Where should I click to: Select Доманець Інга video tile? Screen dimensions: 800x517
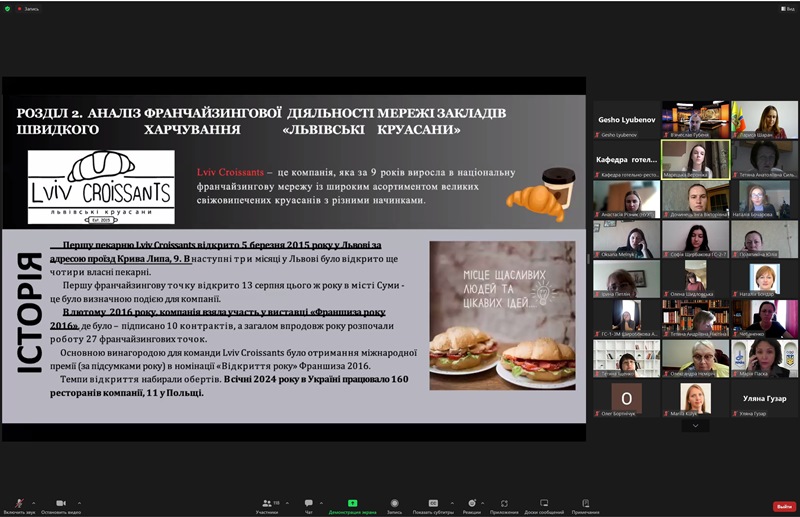[696, 200]
